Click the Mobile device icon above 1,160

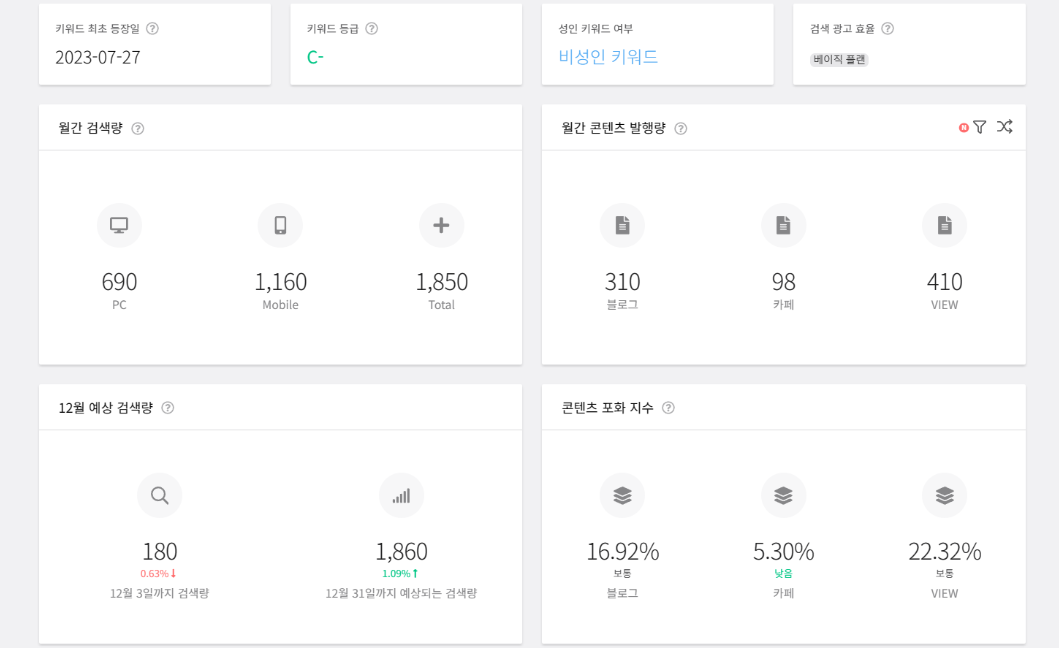tap(280, 225)
